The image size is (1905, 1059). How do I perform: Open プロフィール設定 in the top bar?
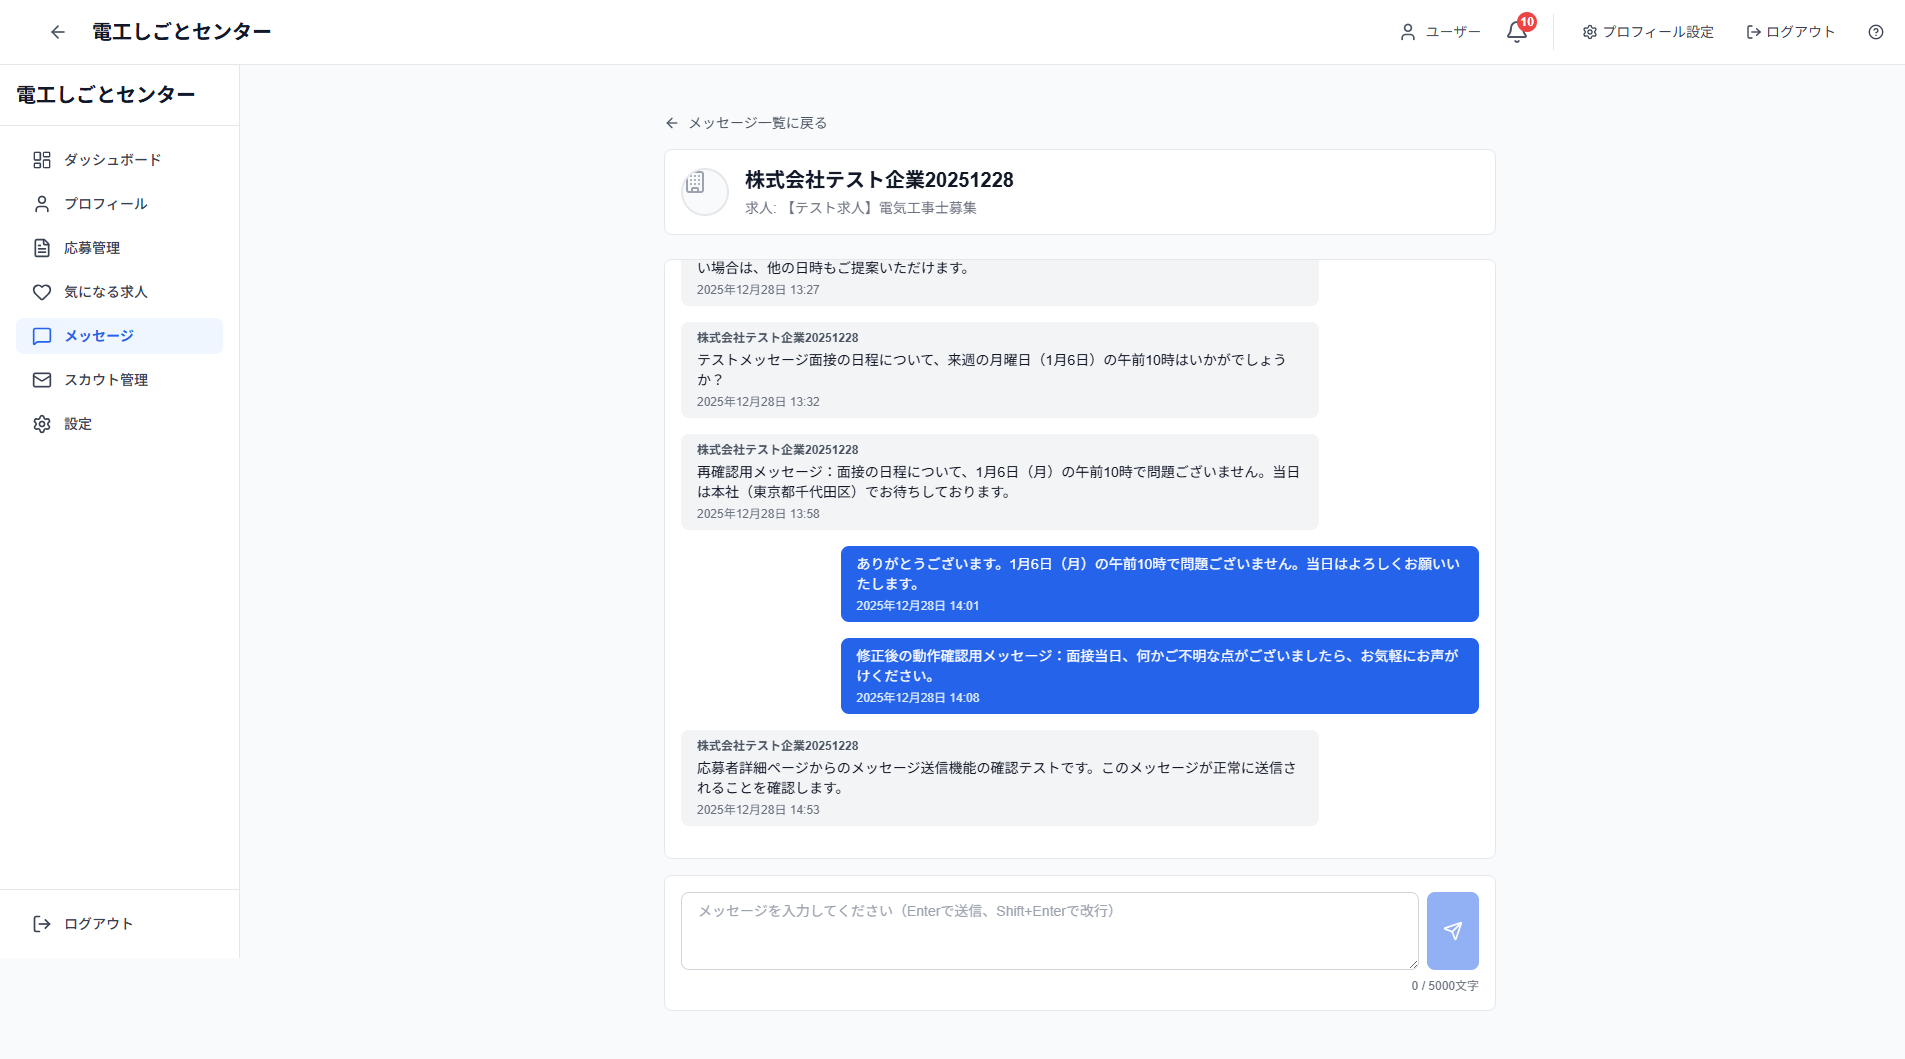pos(1645,31)
